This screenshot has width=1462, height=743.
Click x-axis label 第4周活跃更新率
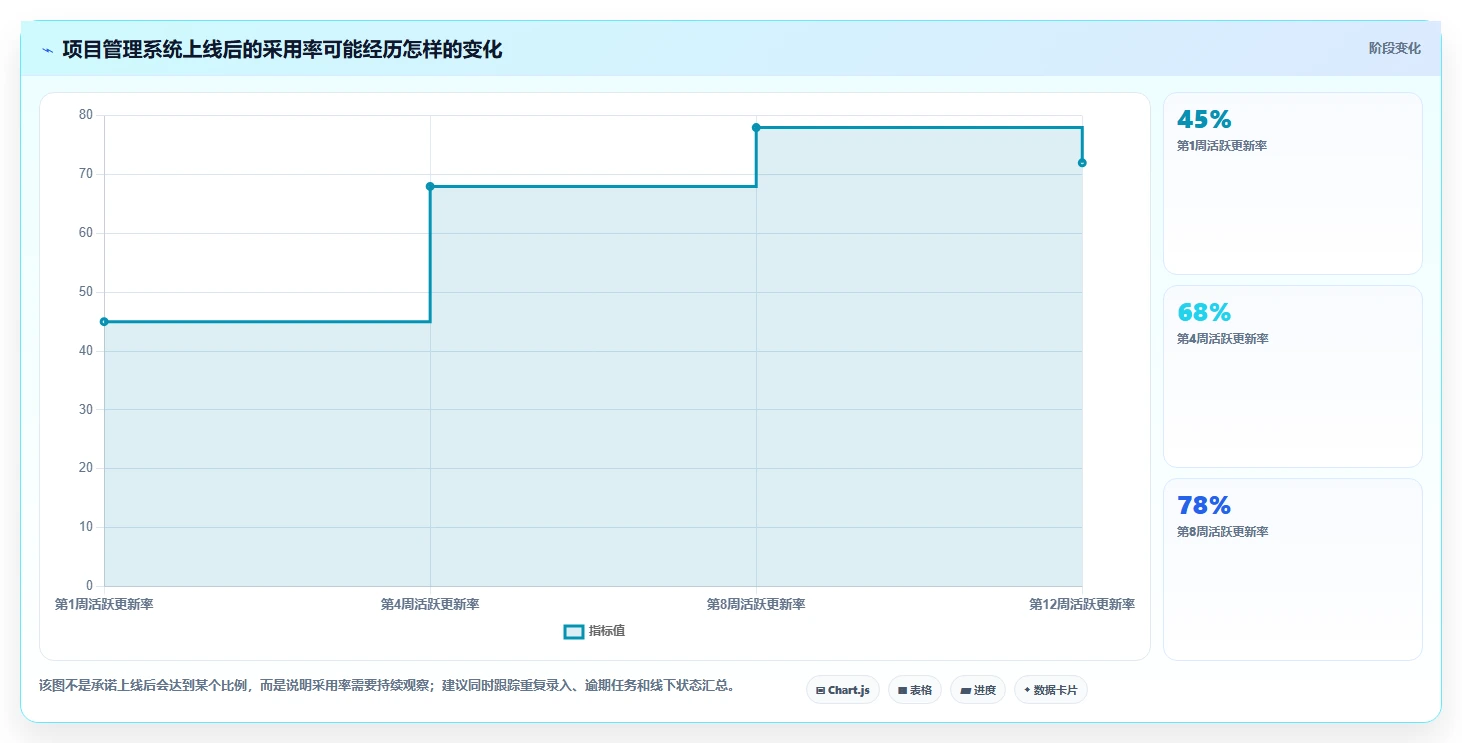(430, 604)
